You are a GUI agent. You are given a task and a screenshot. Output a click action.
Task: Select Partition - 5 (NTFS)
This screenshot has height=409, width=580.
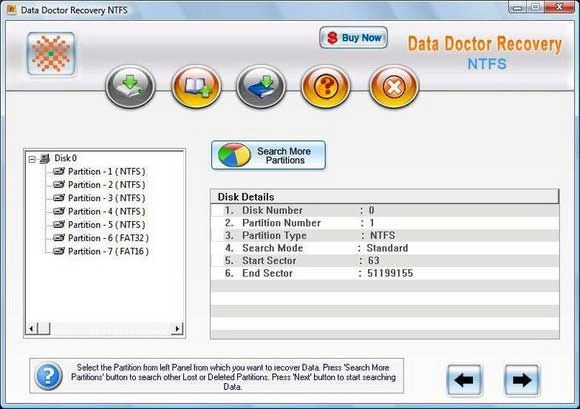(x=107, y=225)
